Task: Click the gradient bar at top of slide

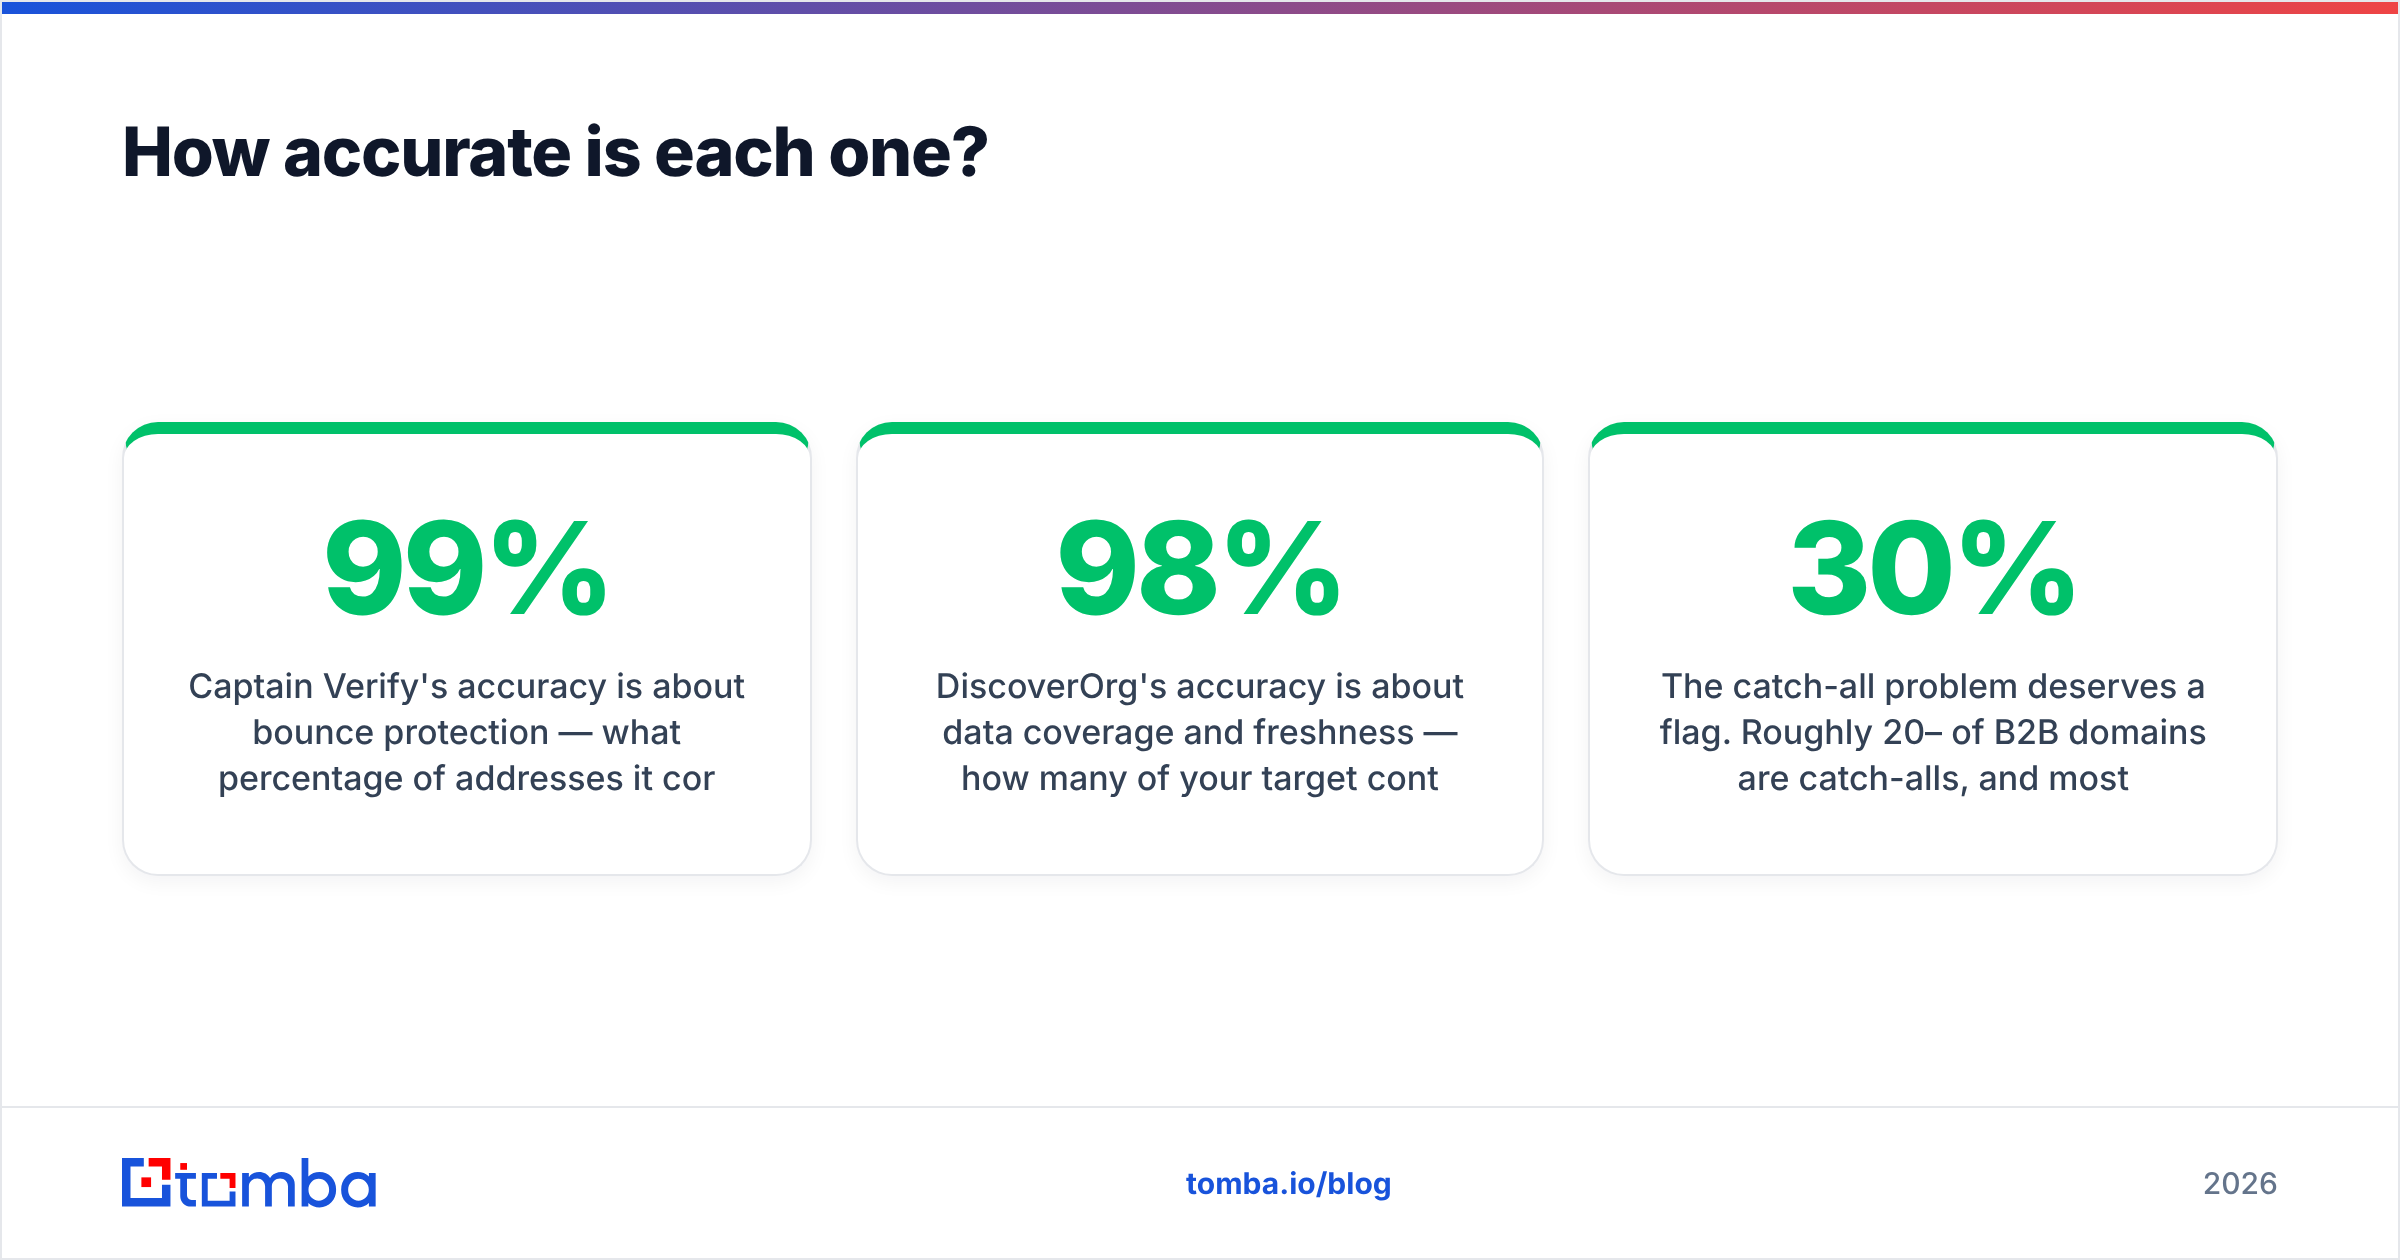Action: pos(1200,7)
